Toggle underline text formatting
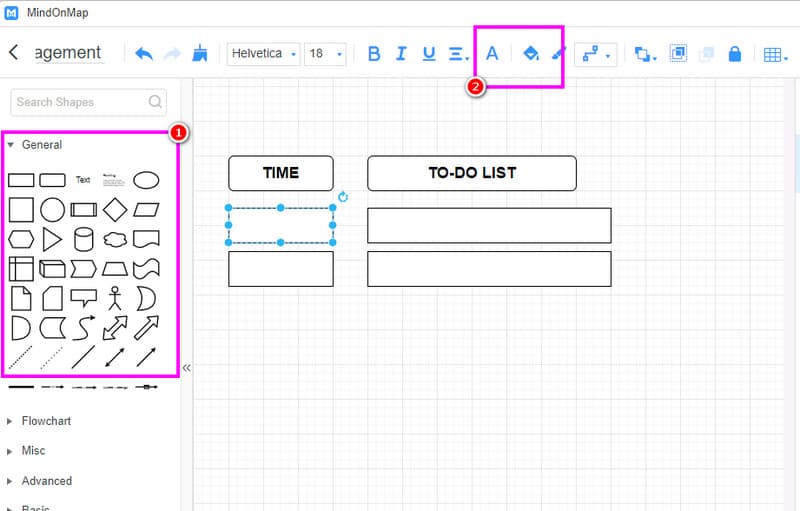This screenshot has width=800, height=511. click(429, 54)
